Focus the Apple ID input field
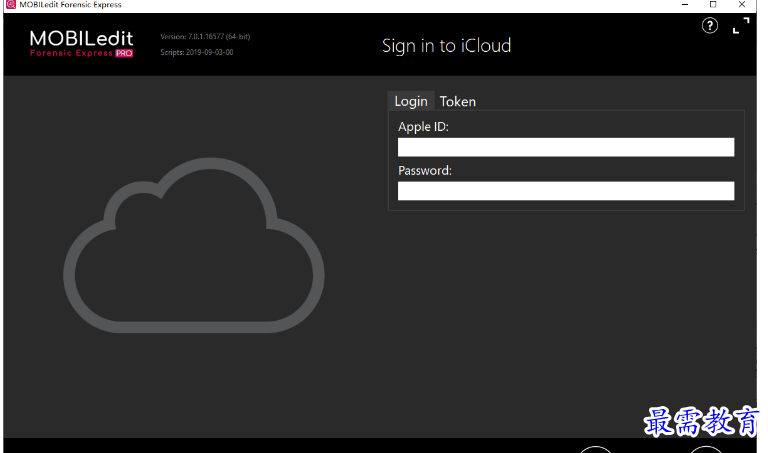Viewport: 768px width, 453px height. [566, 147]
